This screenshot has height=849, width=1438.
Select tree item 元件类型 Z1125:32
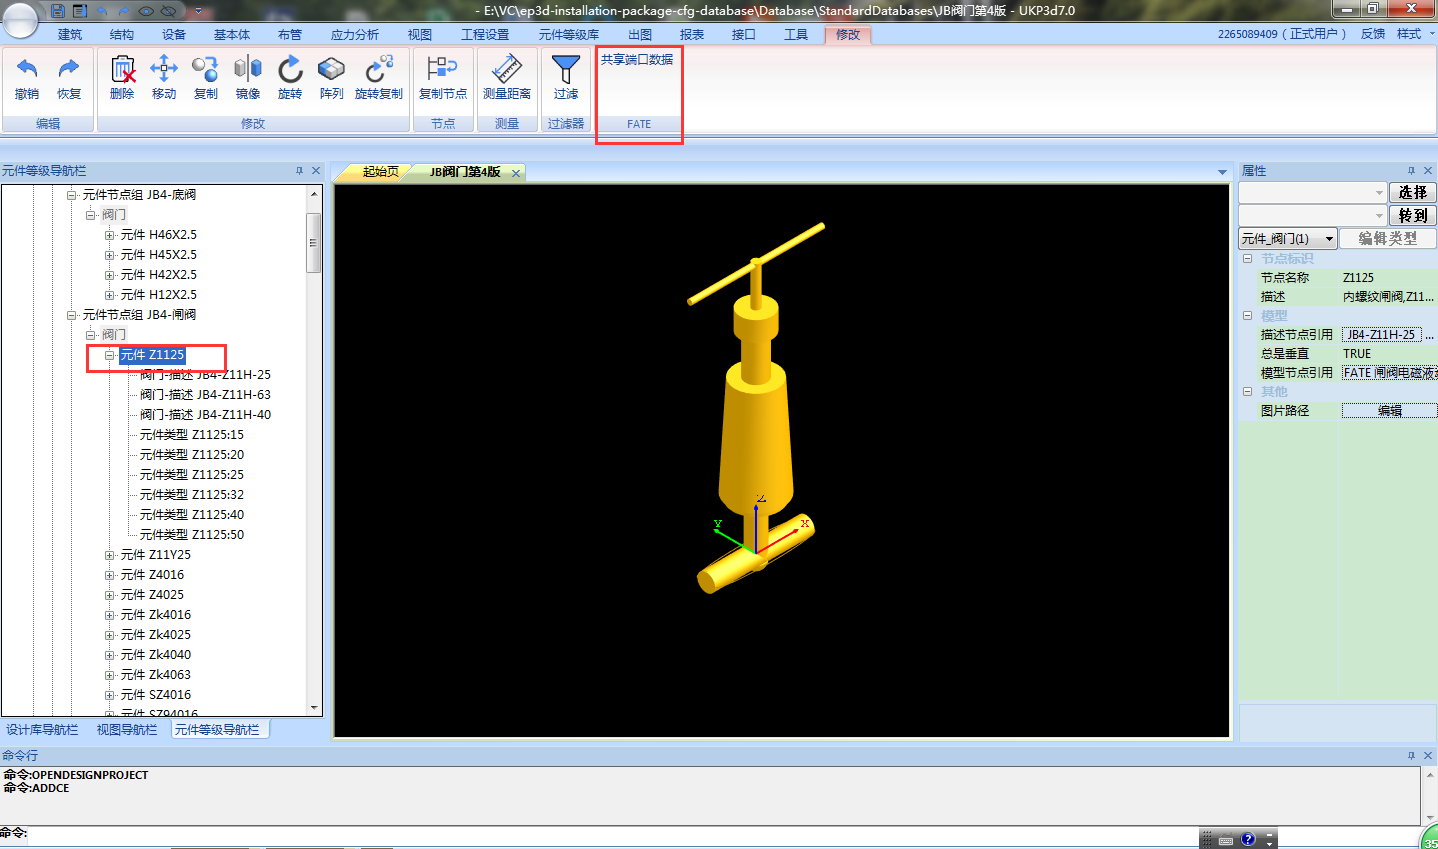pos(191,495)
